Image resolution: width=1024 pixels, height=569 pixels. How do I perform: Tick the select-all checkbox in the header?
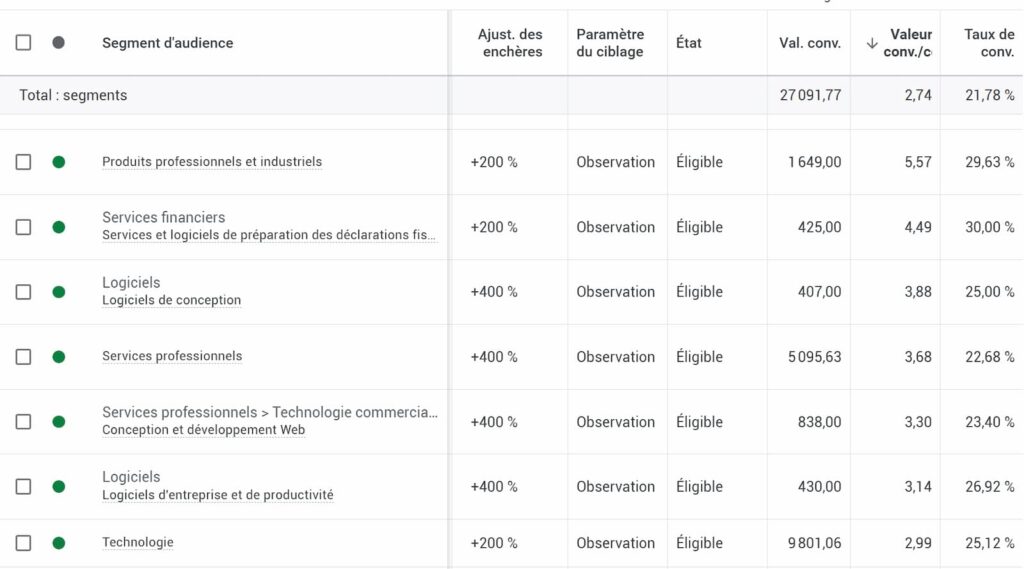(23, 42)
